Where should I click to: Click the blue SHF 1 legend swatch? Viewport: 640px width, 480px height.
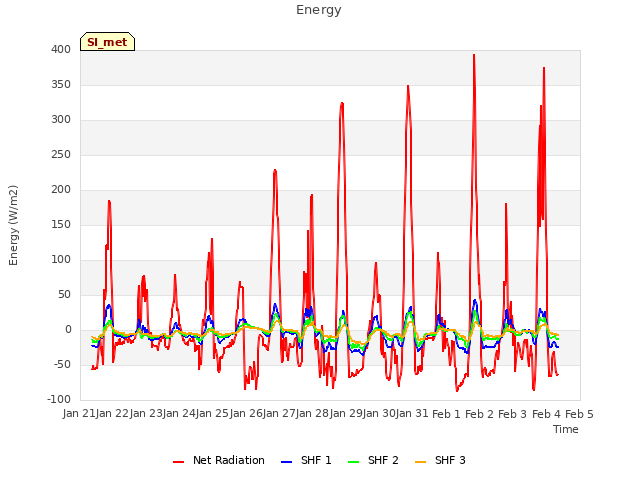pyautogui.click(x=287, y=462)
